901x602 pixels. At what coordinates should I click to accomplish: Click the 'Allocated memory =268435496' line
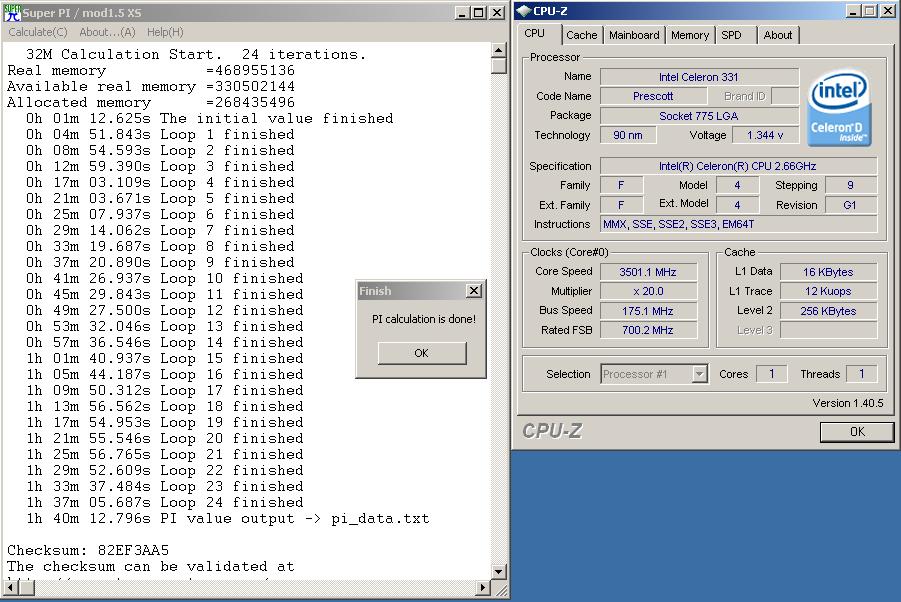click(151, 102)
